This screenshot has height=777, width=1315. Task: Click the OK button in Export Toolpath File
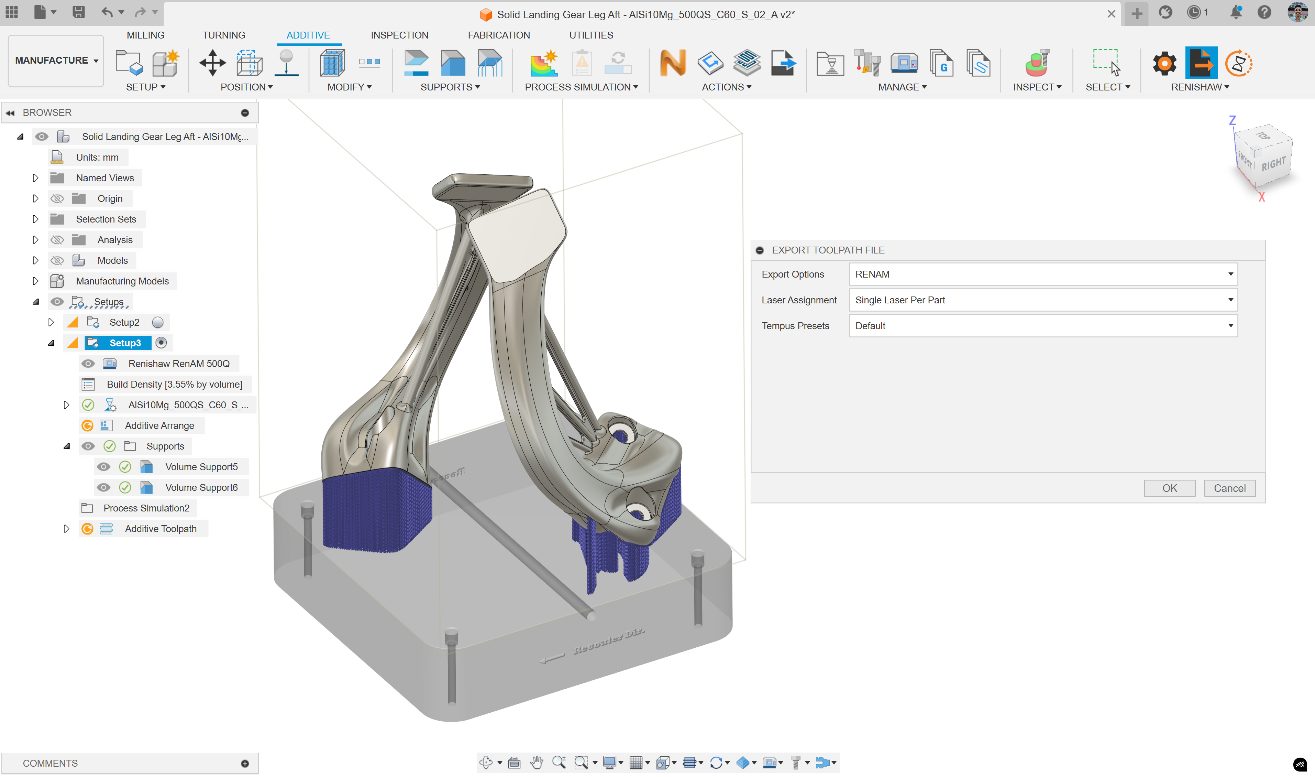pos(1169,488)
